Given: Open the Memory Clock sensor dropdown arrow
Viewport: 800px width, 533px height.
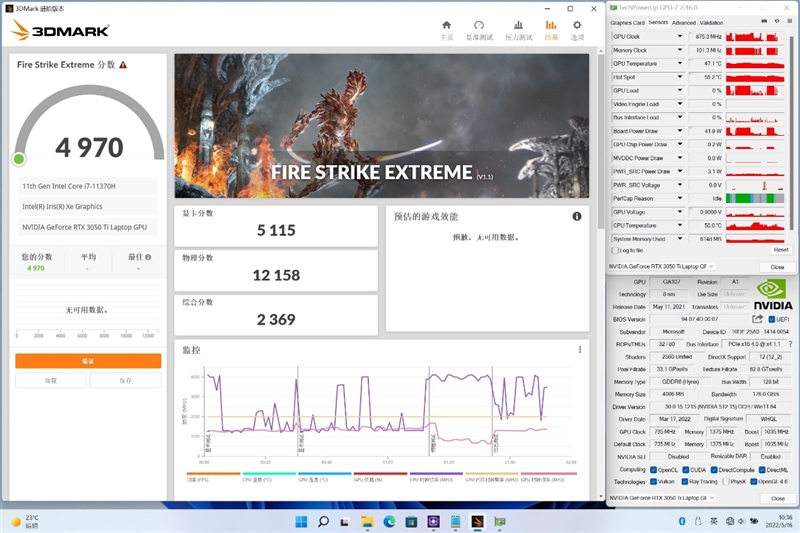Looking at the screenshot, I should click(680, 50).
